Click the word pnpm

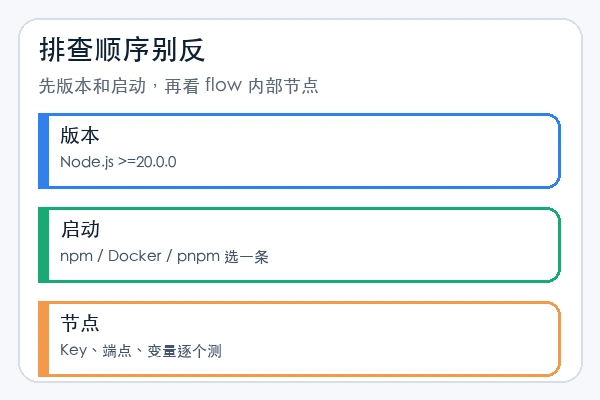[198, 257]
